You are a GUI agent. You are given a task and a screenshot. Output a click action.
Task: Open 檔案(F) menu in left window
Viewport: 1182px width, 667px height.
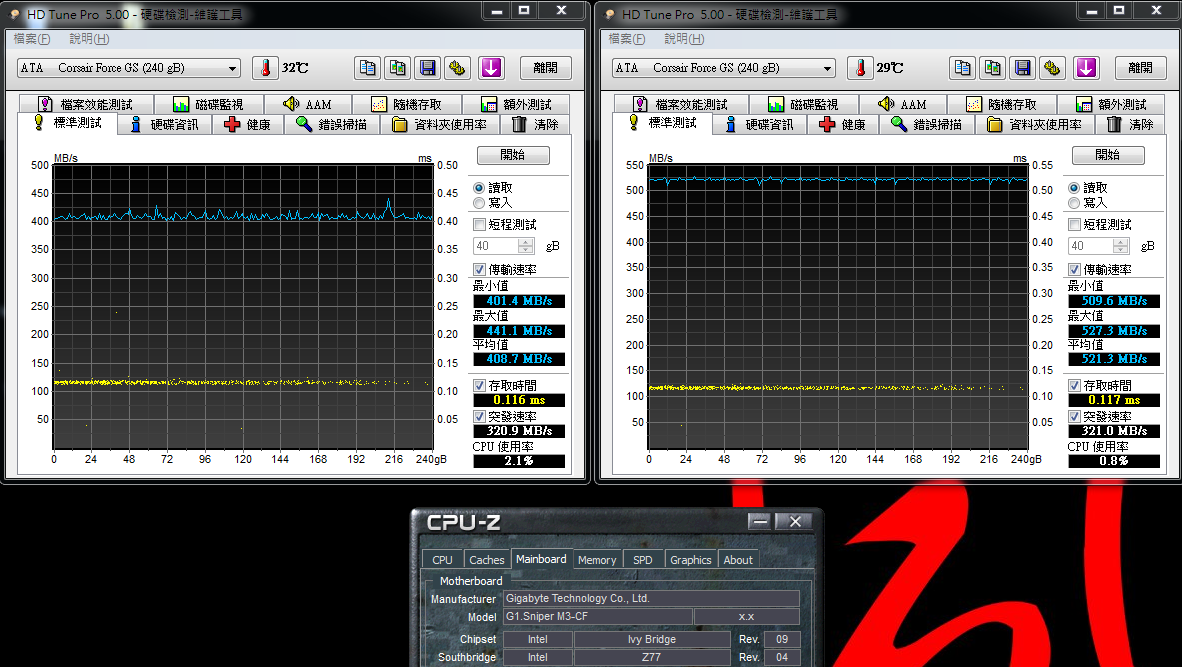pos(31,38)
